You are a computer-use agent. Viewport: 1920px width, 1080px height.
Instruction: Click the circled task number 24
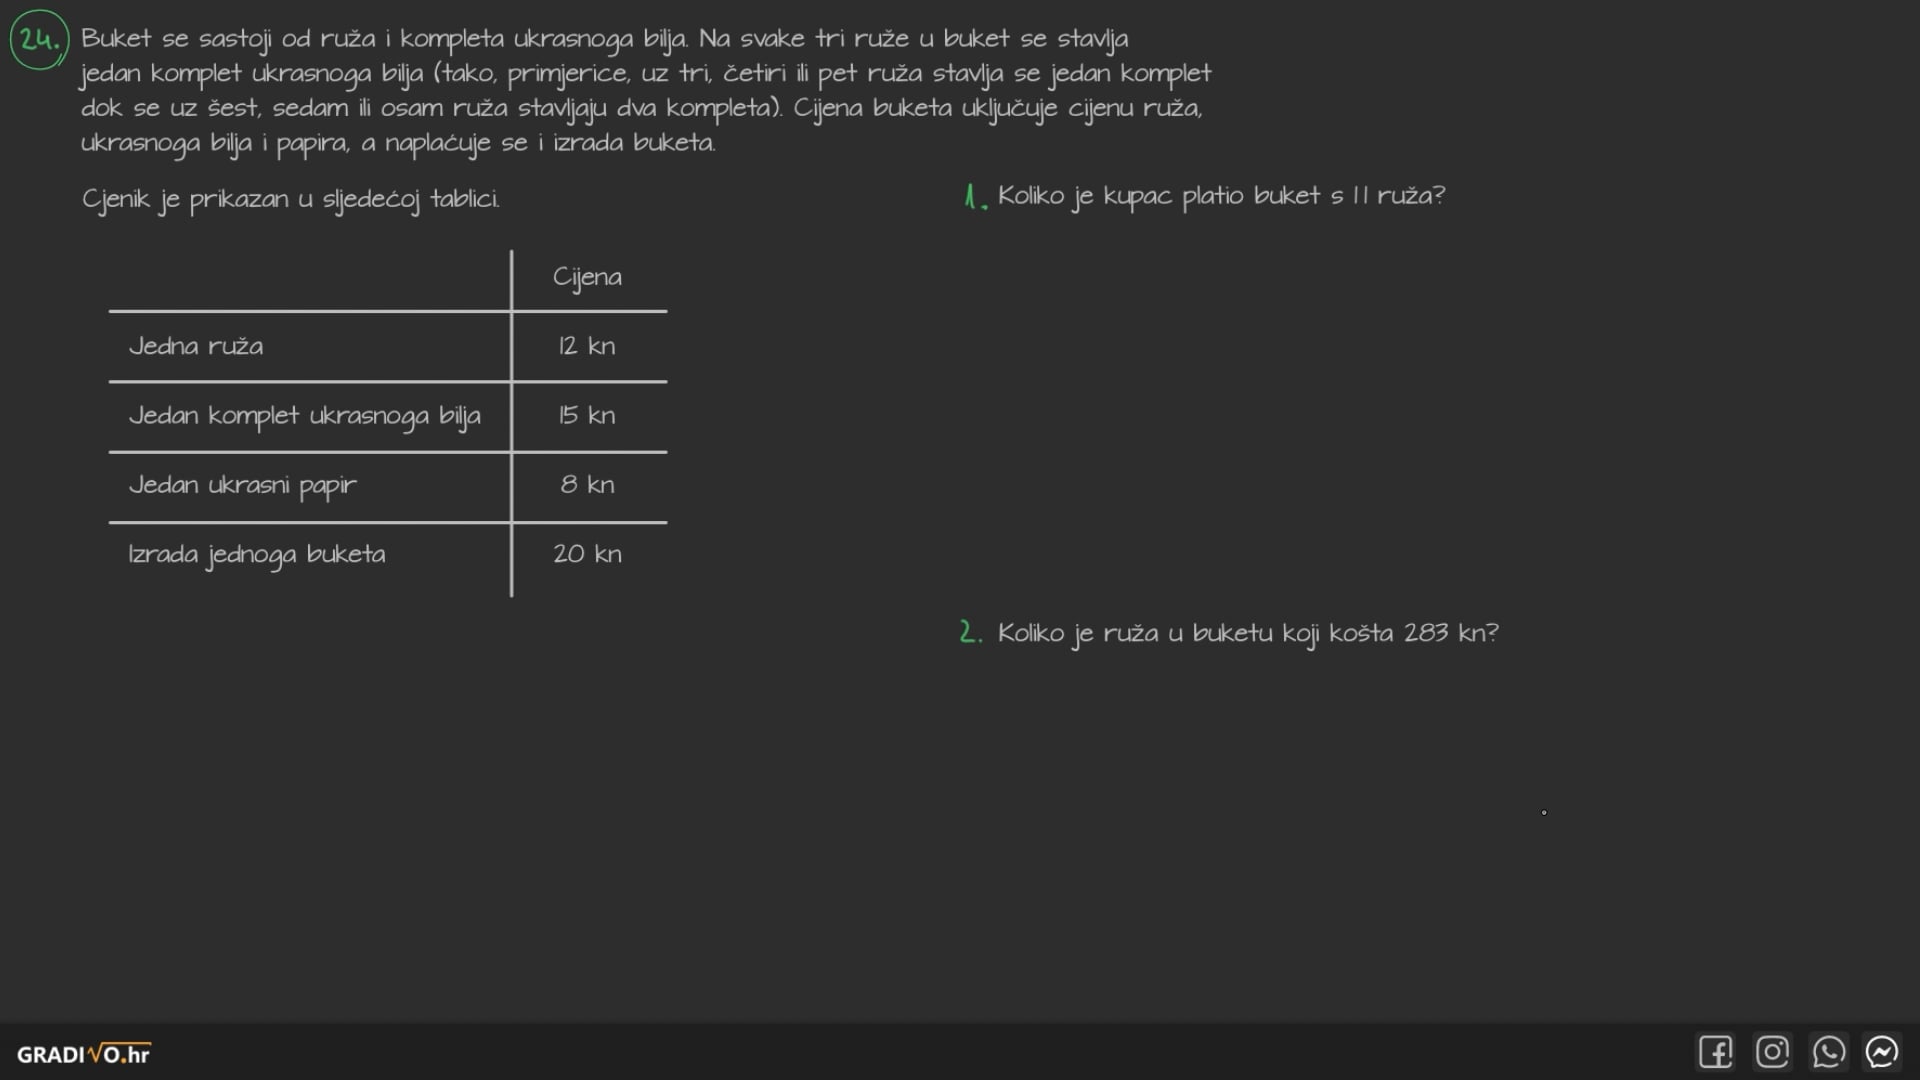(39, 40)
